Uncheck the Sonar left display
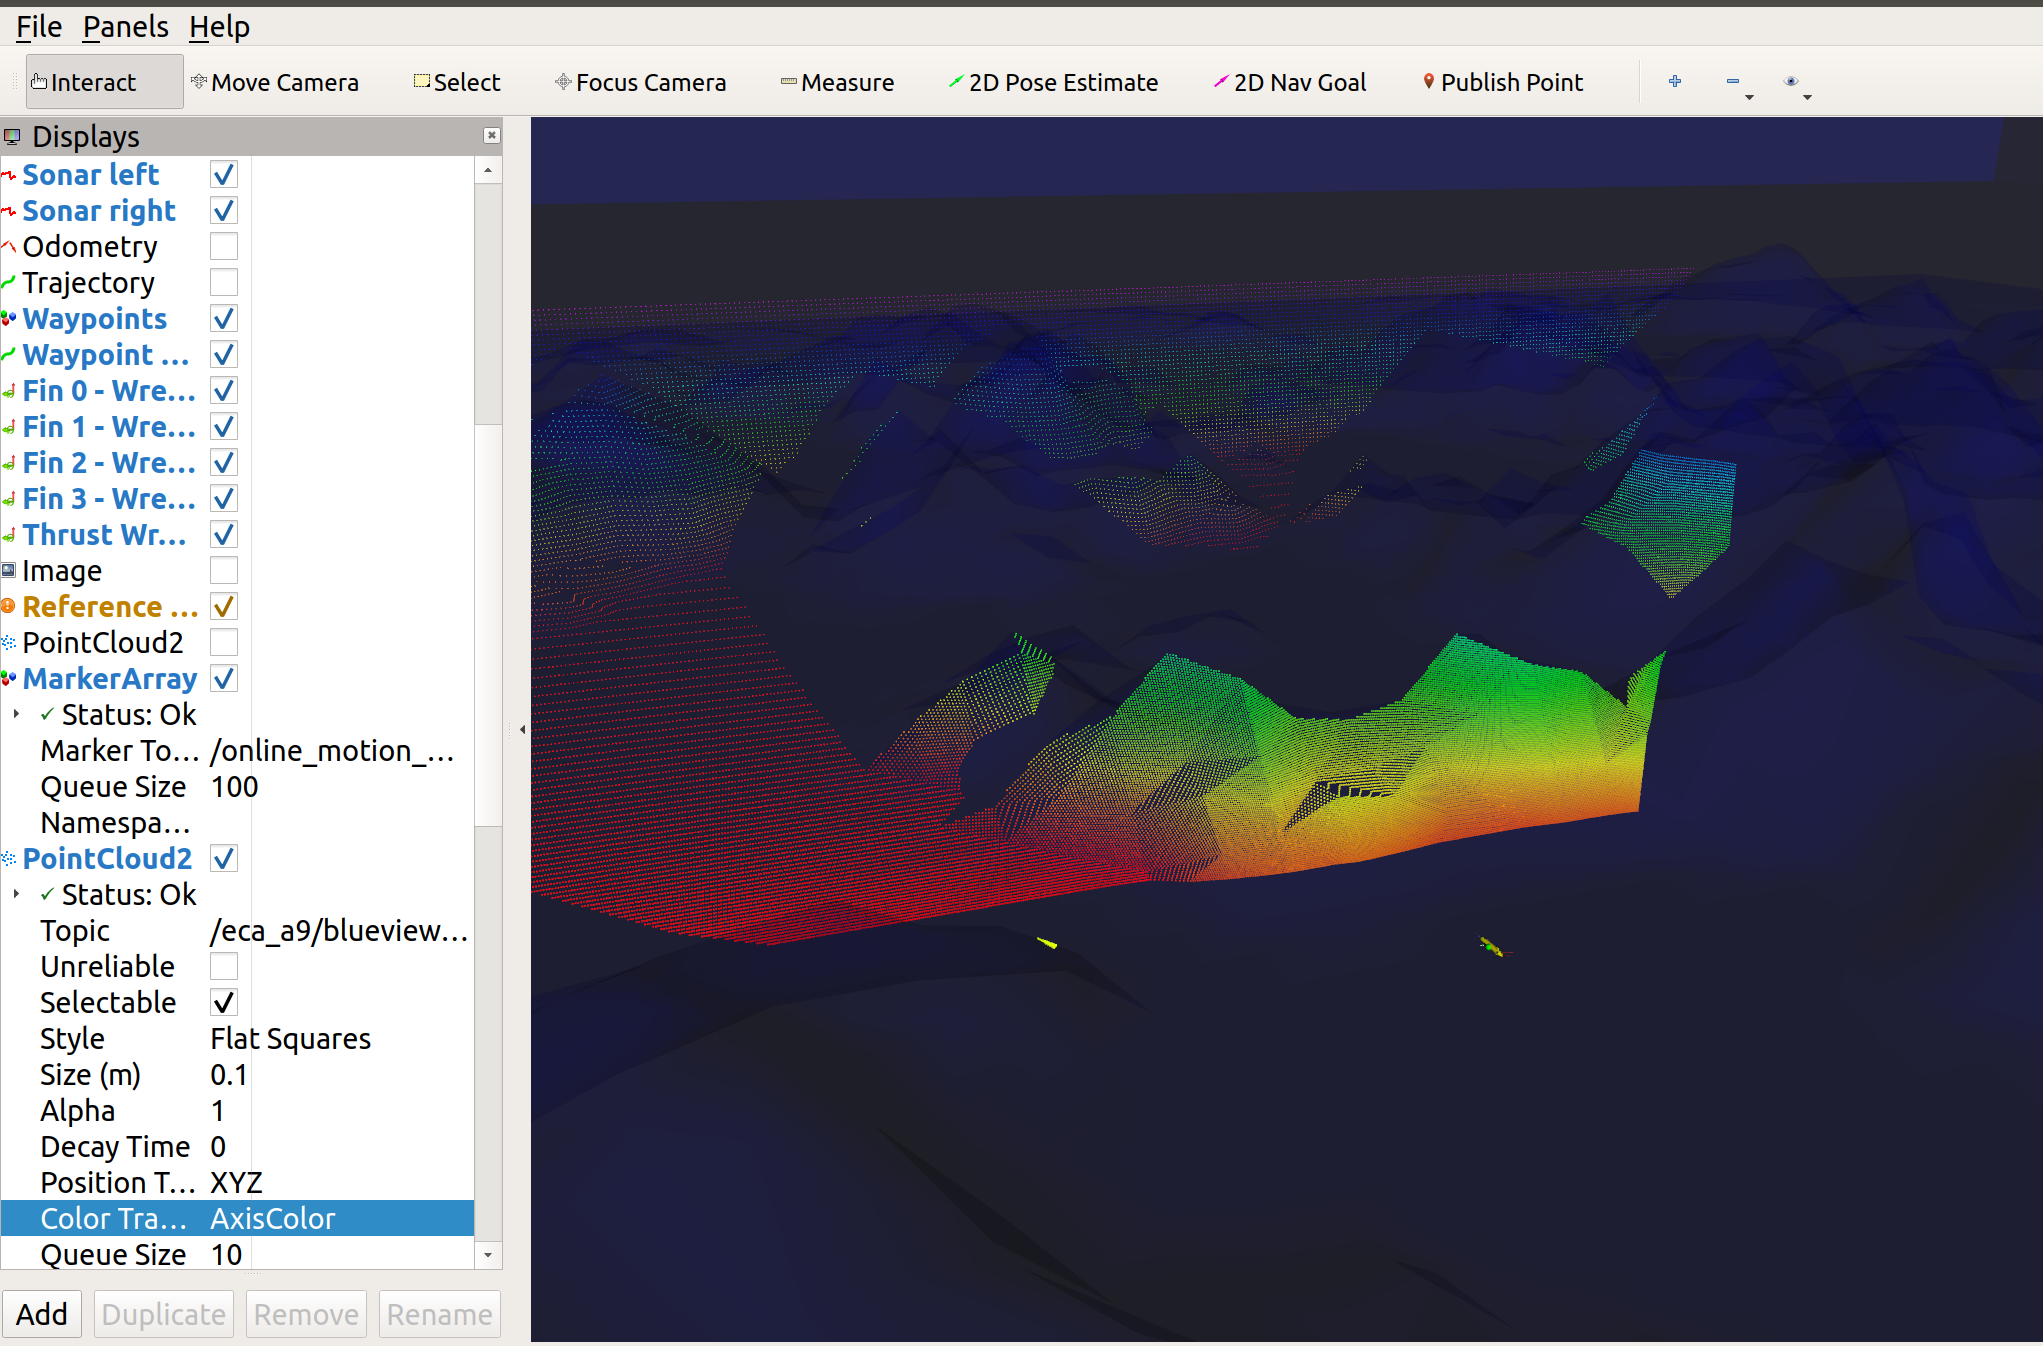This screenshot has height=1346, width=2043. click(x=223, y=174)
